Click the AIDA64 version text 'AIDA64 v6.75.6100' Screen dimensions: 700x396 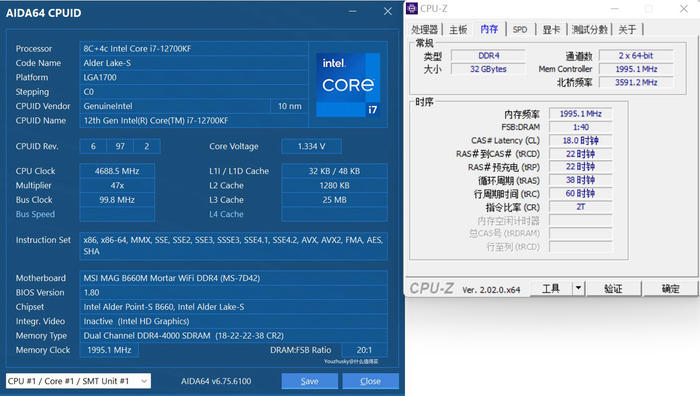point(216,381)
